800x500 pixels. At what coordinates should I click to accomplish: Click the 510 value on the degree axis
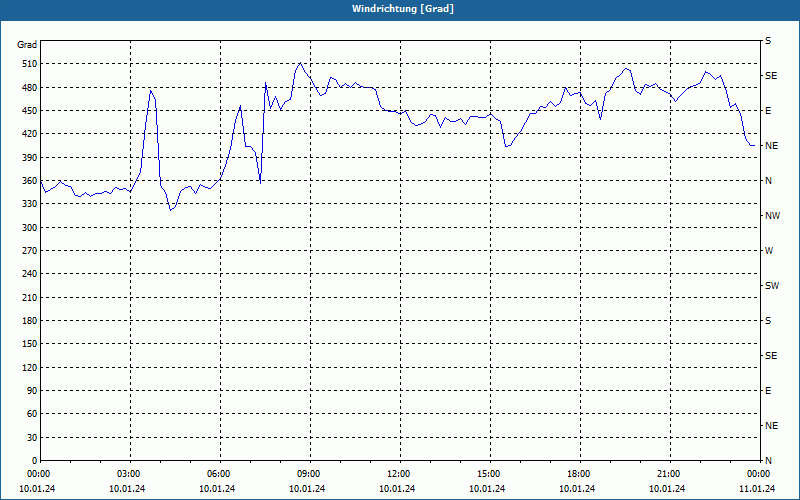click(30, 64)
